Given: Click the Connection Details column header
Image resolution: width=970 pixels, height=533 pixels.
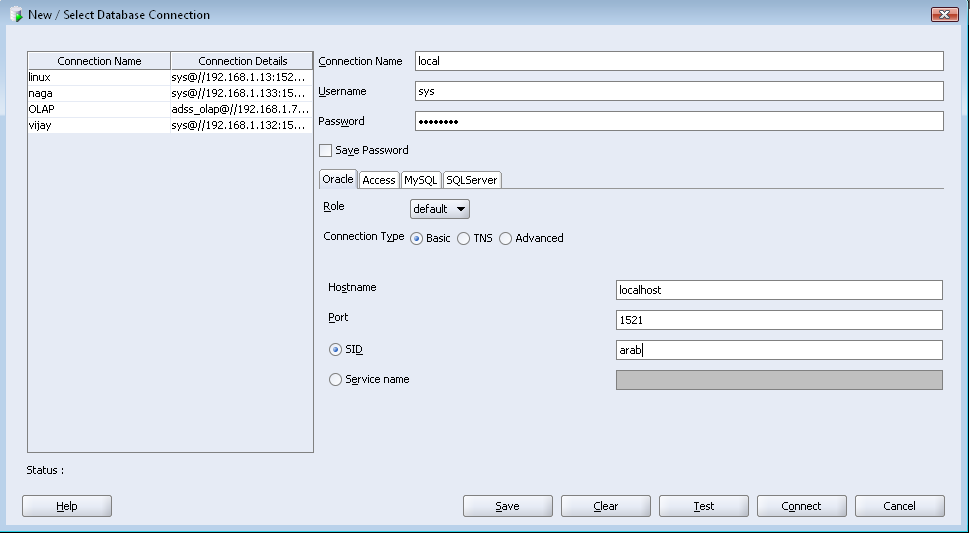Looking at the screenshot, I should point(242,61).
